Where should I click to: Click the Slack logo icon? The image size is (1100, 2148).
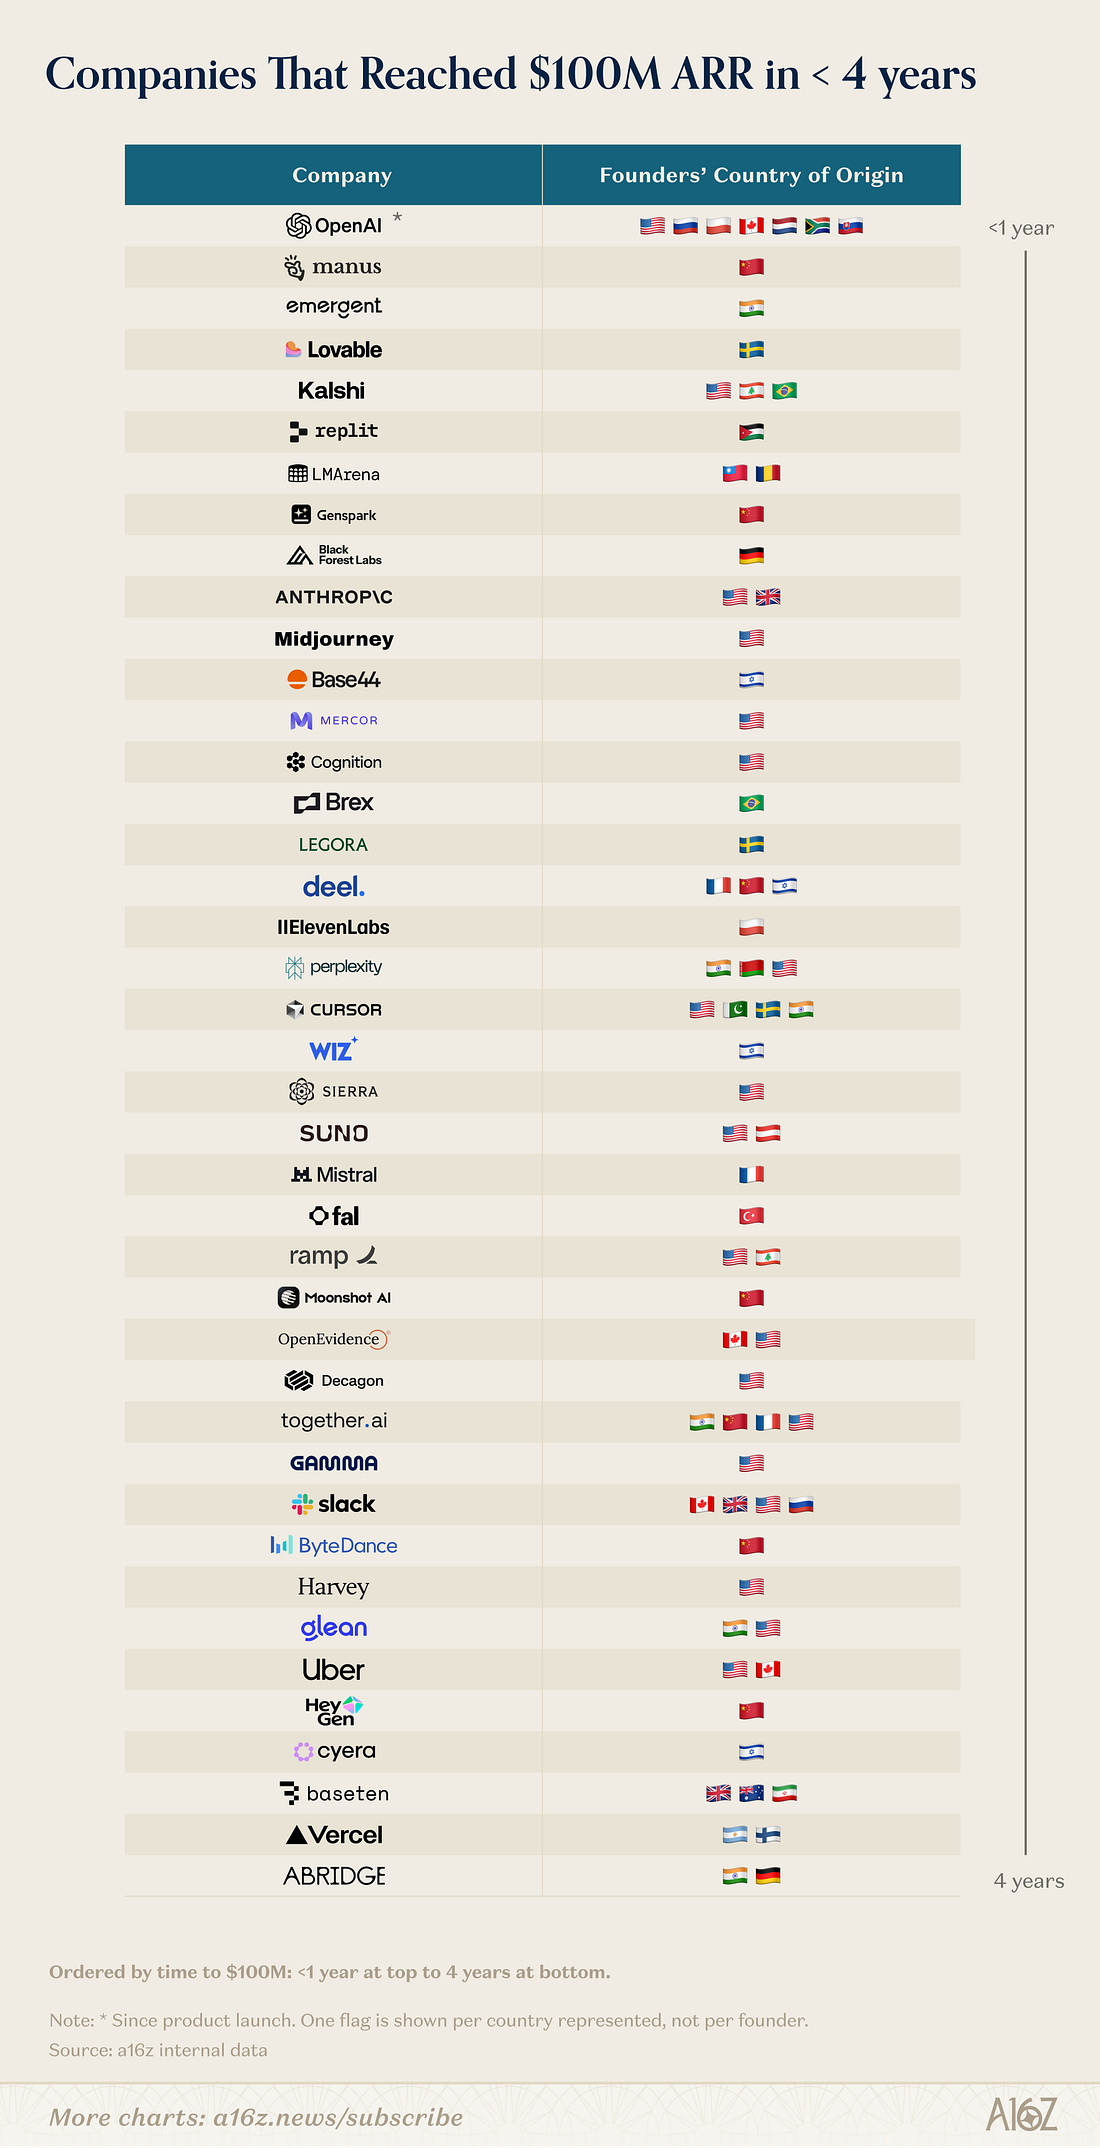click(302, 1504)
